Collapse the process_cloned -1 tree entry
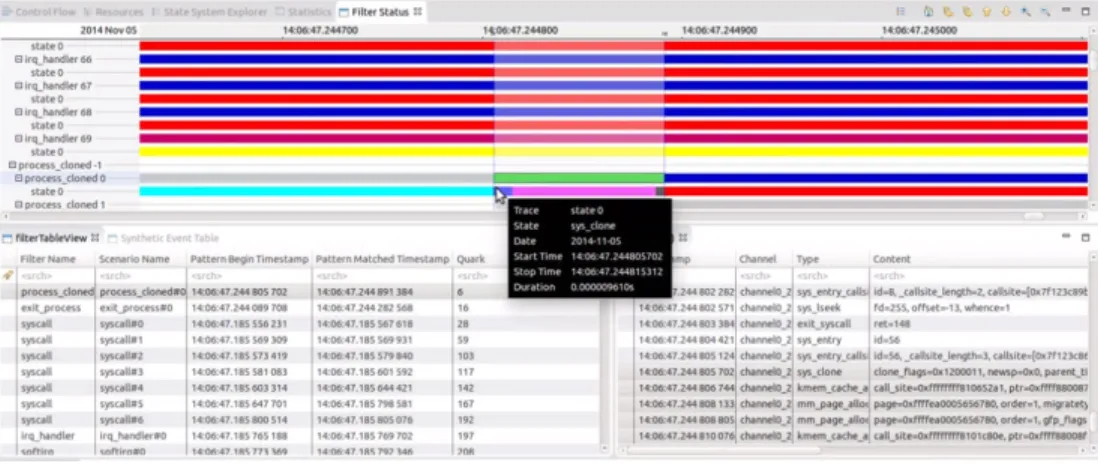 coord(13,165)
